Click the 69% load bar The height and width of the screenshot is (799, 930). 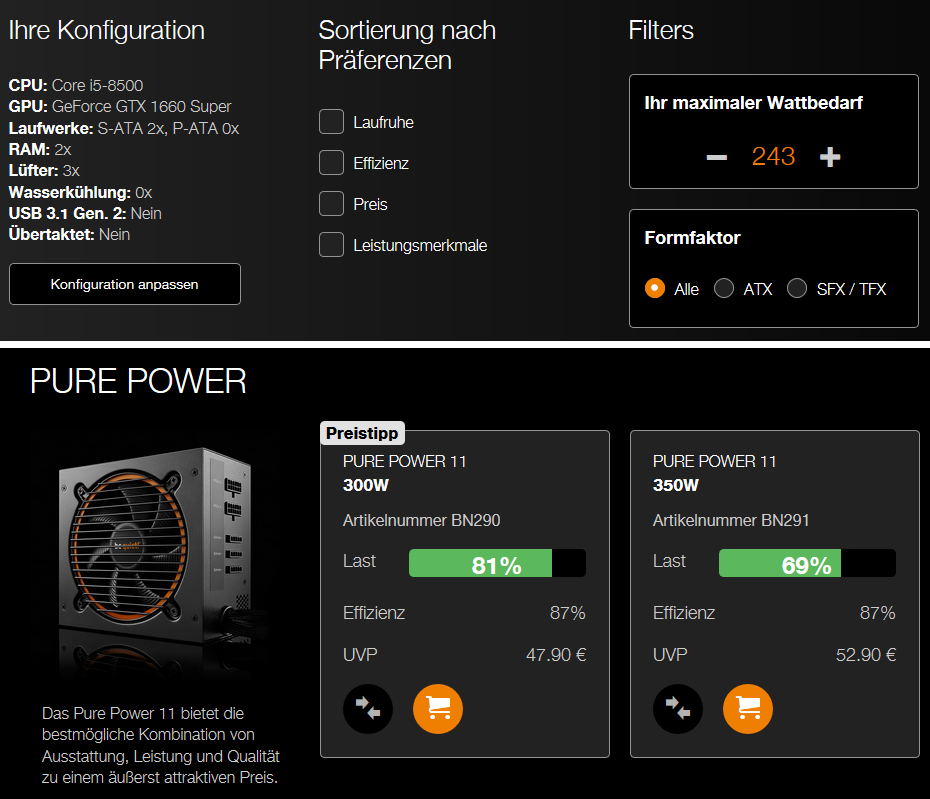tap(807, 563)
